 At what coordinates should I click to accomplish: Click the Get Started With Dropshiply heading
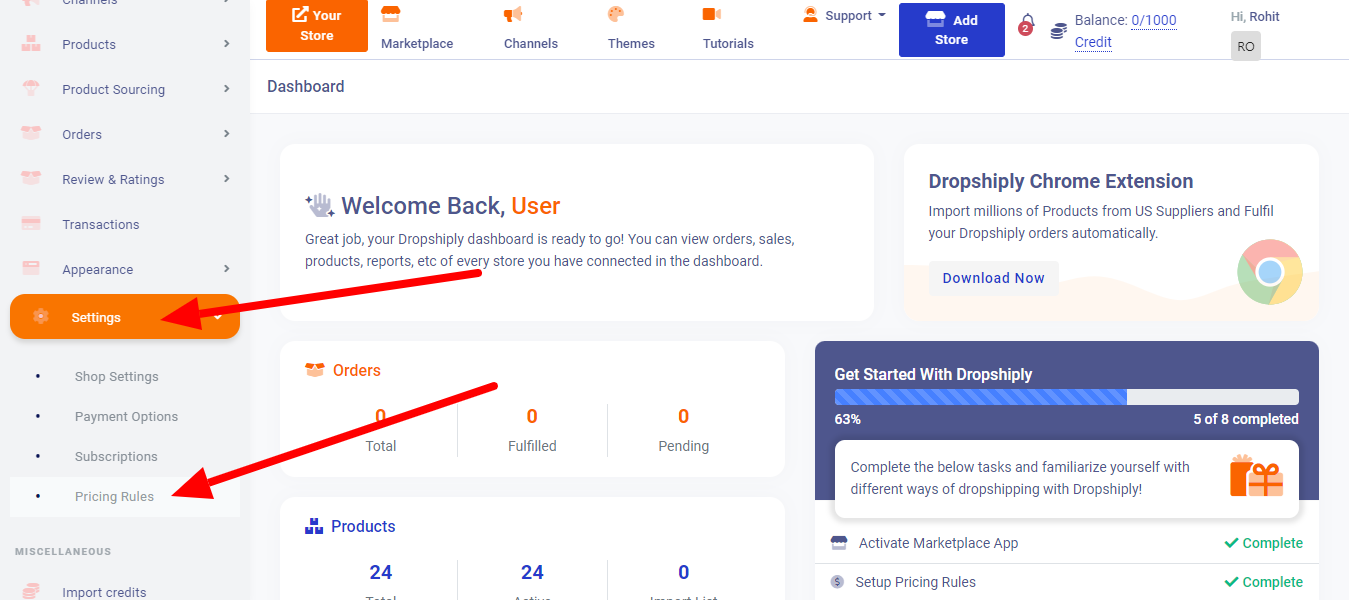[x=934, y=374]
